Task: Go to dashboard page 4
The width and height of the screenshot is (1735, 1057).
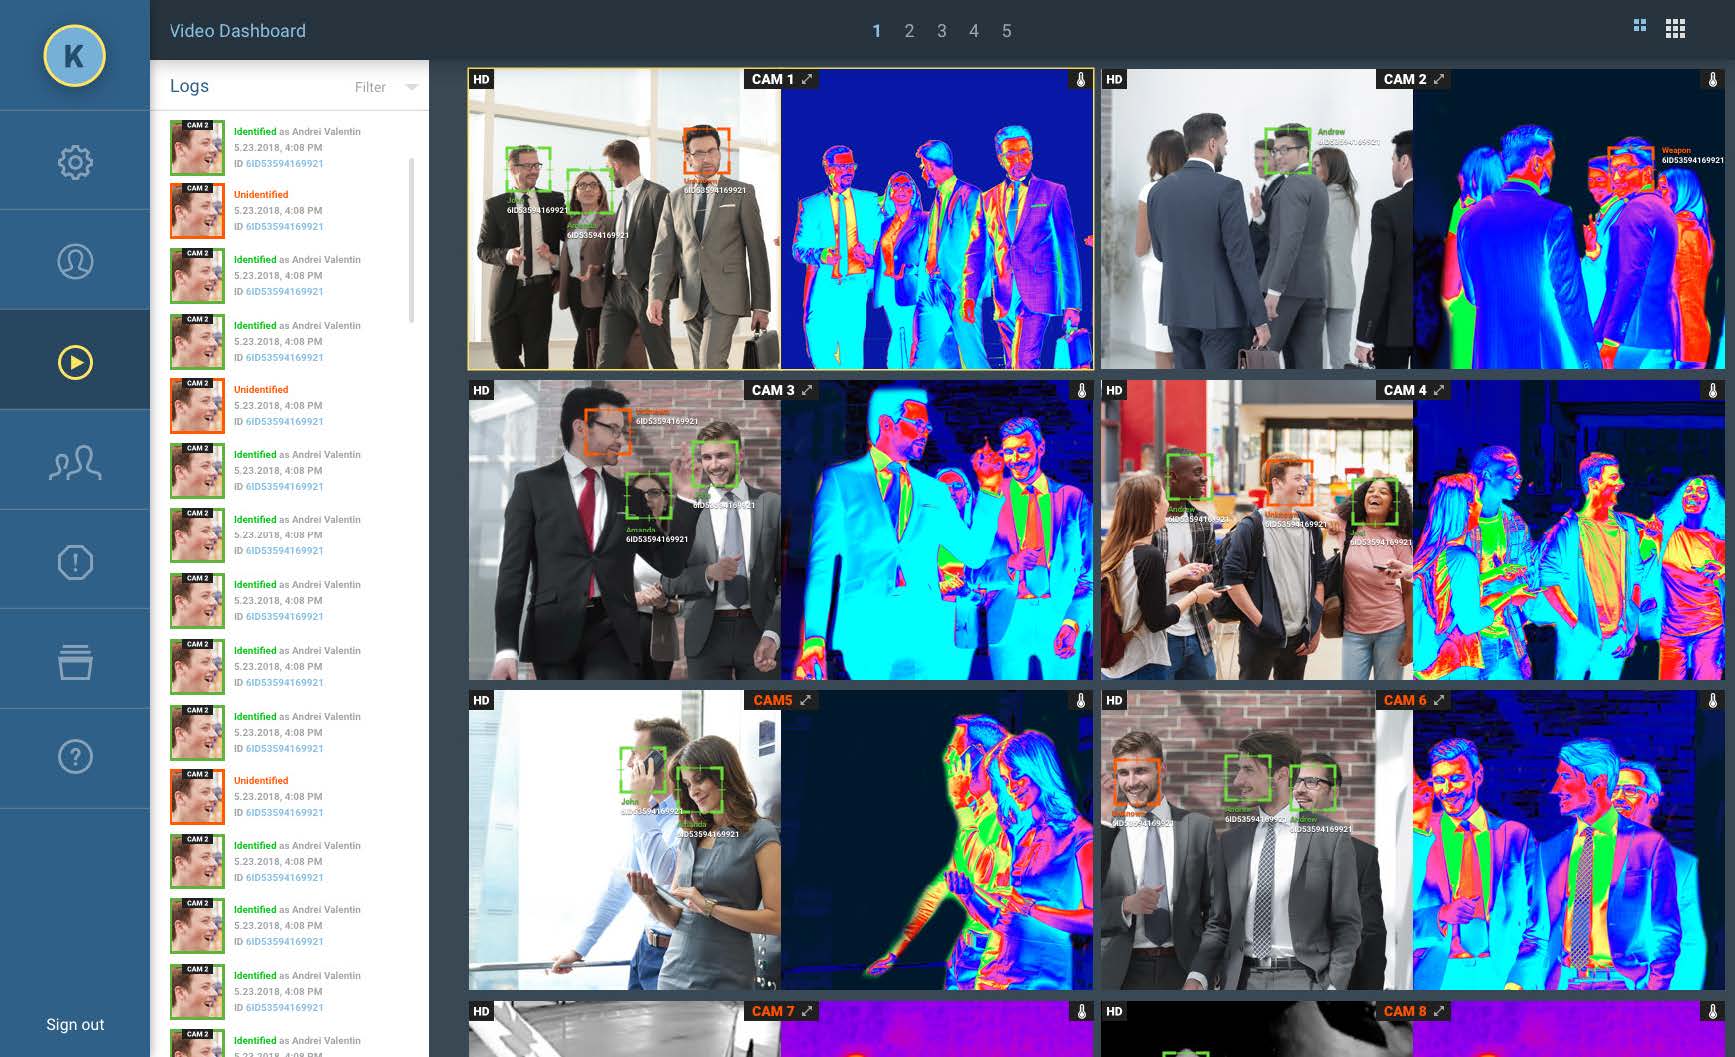Action: [x=974, y=31]
